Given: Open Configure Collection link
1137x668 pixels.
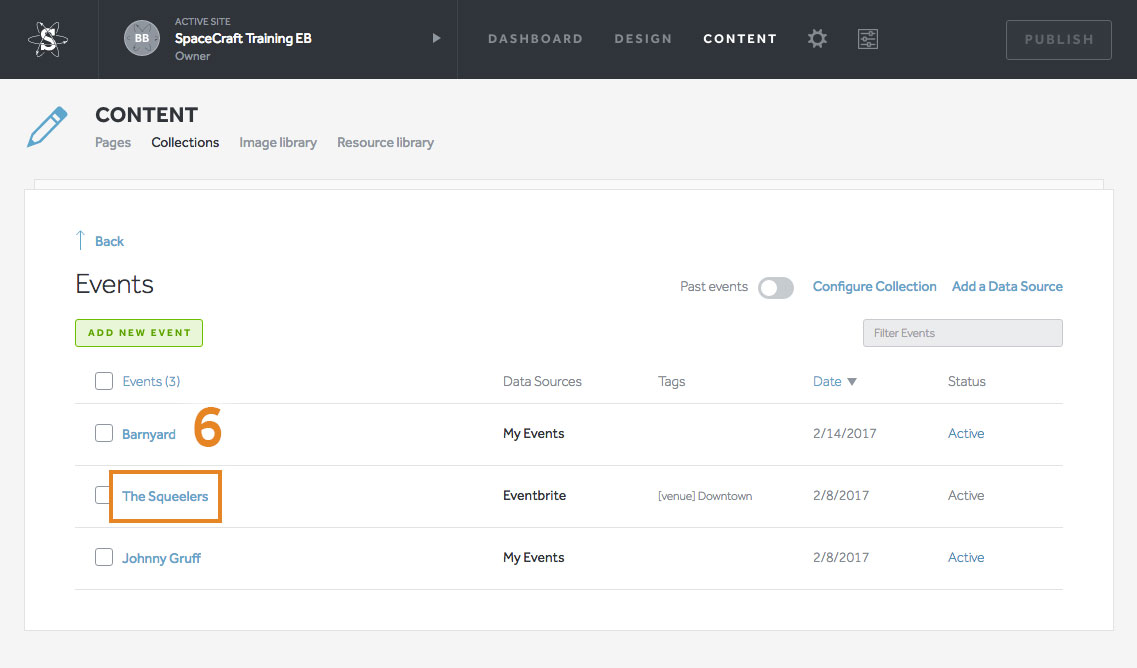Looking at the screenshot, I should pos(875,286).
